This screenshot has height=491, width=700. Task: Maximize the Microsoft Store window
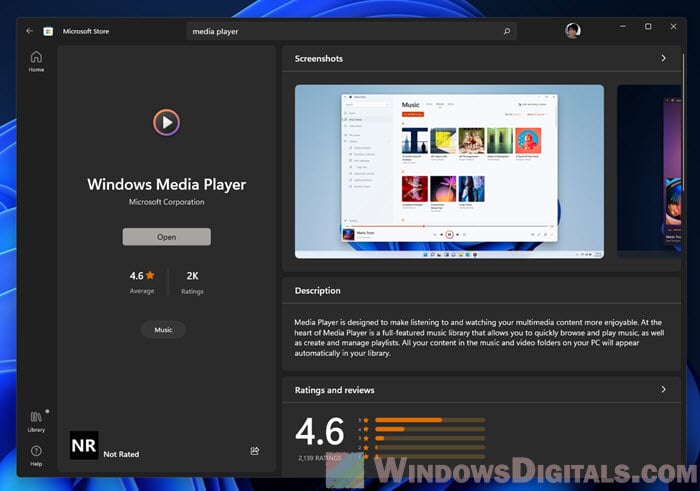click(x=648, y=27)
